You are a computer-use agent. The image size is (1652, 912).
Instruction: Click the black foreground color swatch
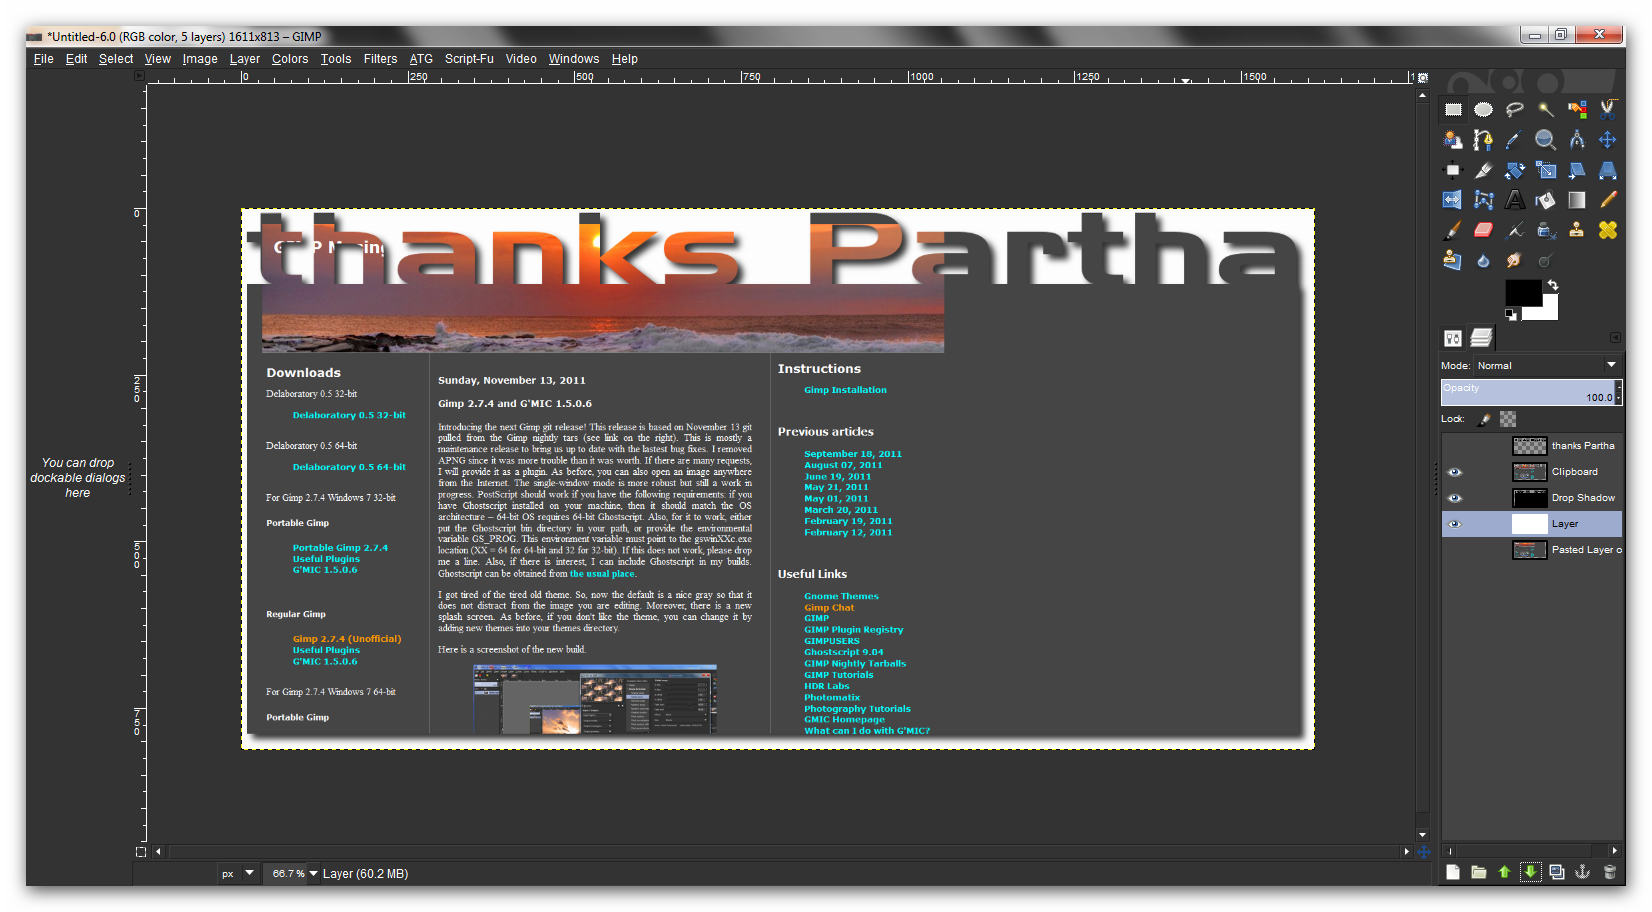(x=1522, y=292)
